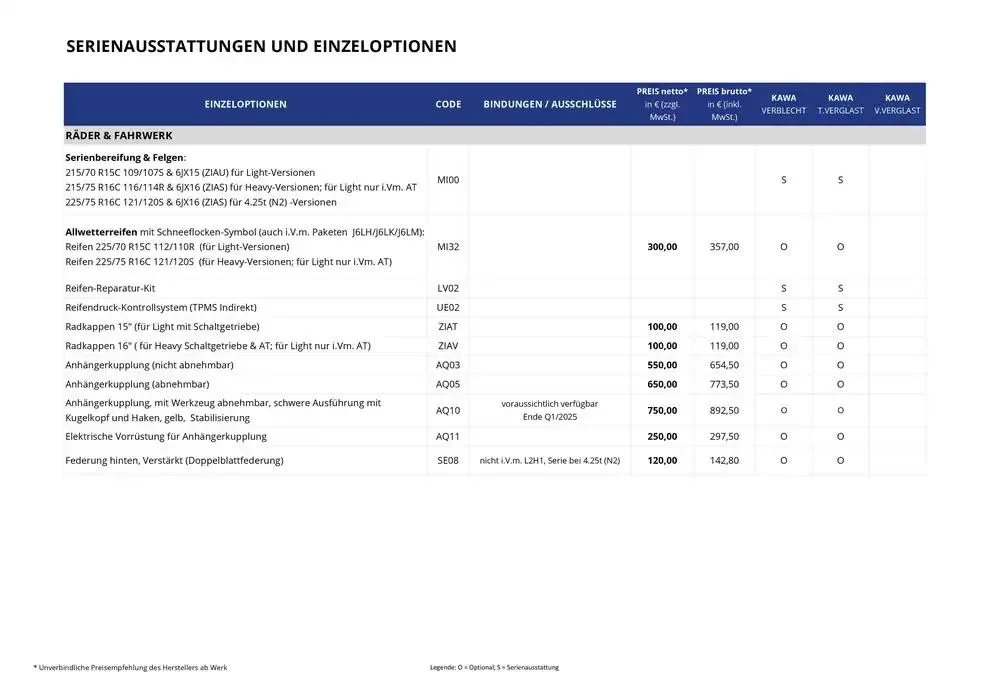Select the 357,00 brutto price for MI32

pyautogui.click(x=724, y=246)
